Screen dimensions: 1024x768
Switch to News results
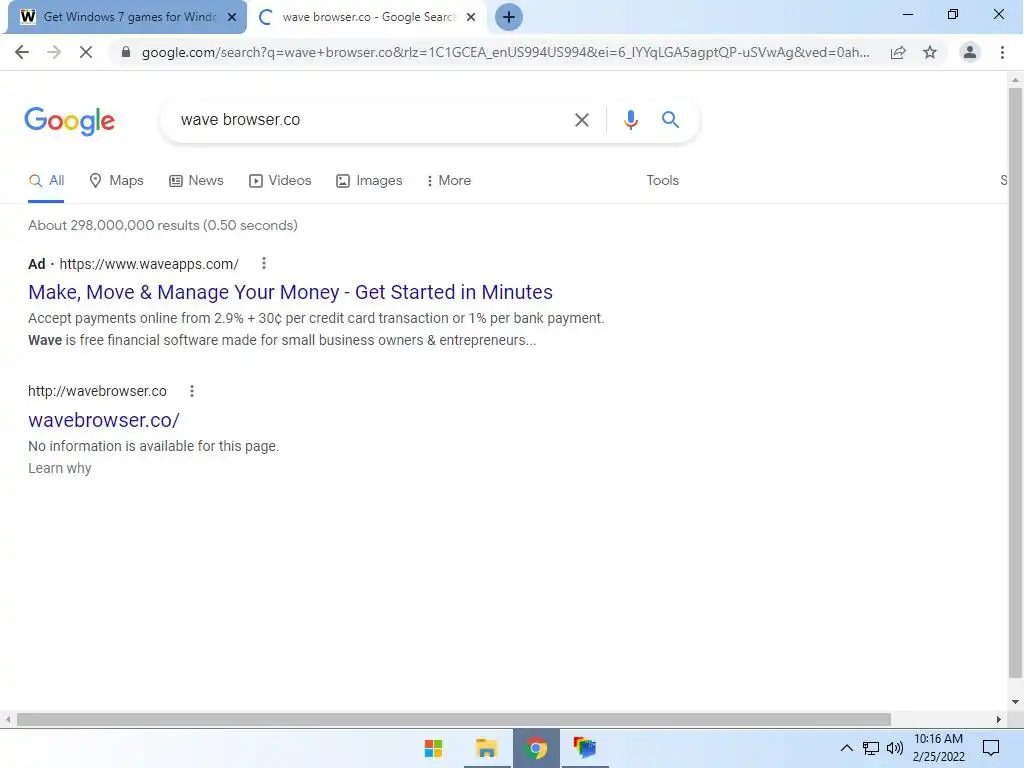coord(196,181)
